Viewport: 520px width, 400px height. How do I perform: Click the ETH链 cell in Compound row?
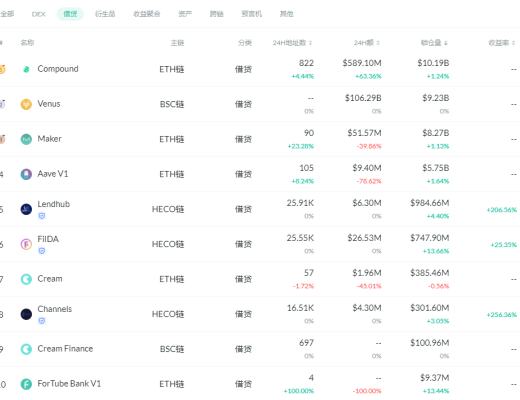[172, 69]
